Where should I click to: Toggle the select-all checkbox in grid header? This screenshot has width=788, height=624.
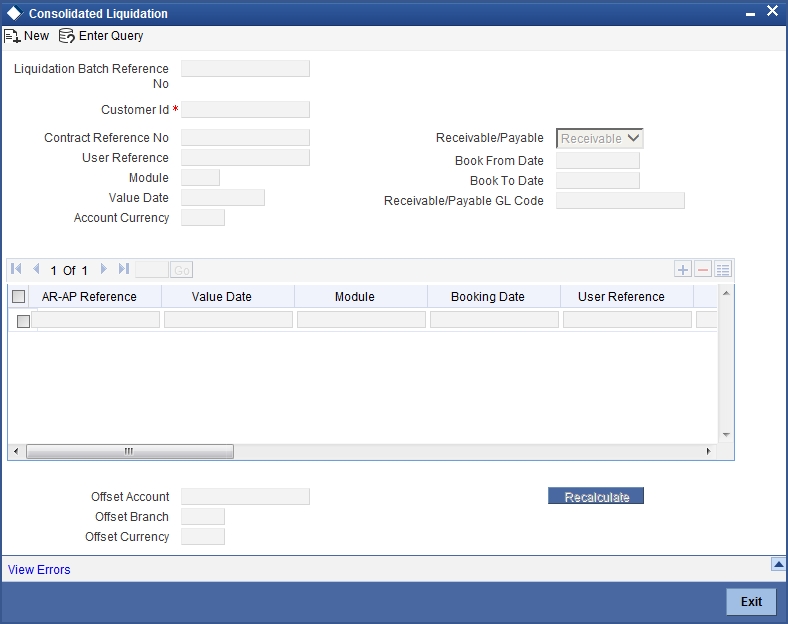click(x=19, y=296)
